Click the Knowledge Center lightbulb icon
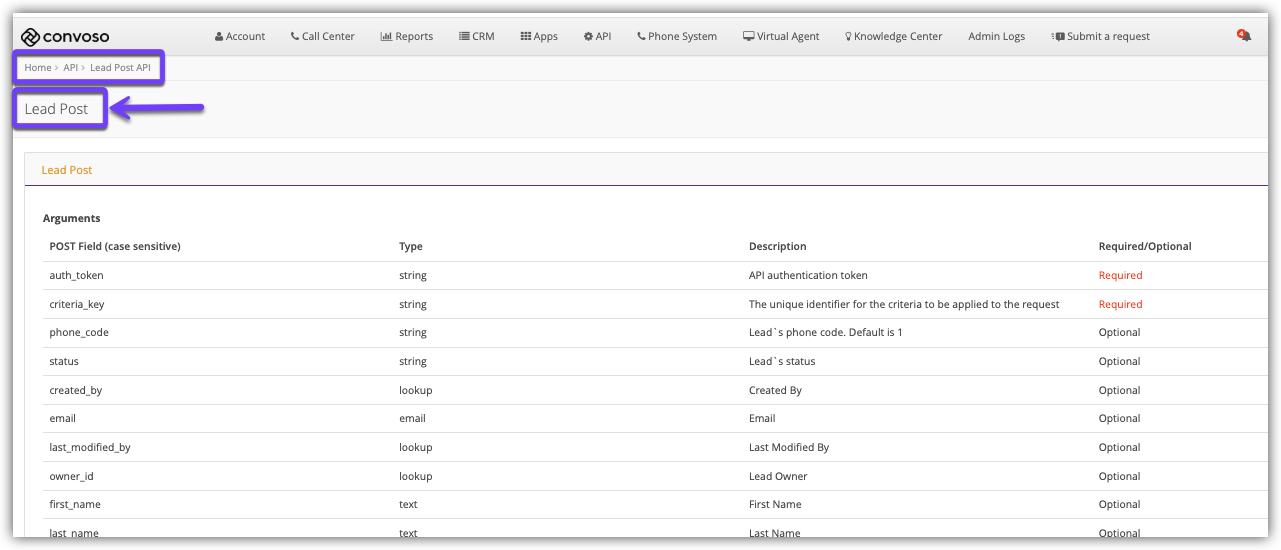This screenshot has width=1281, height=550. [x=849, y=37]
